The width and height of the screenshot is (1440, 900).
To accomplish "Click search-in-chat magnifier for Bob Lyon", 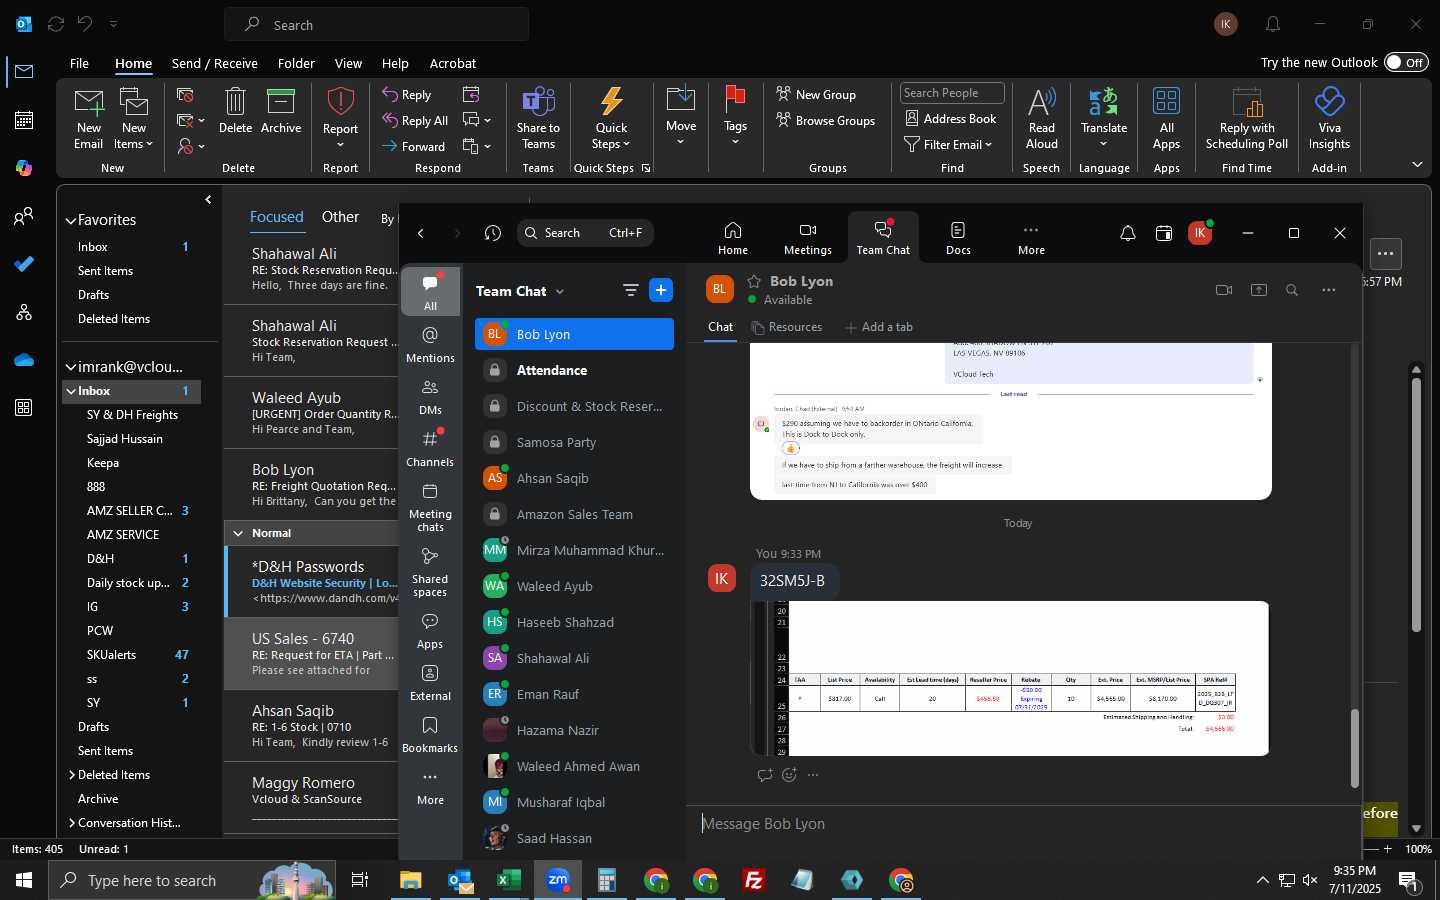I will [x=1292, y=290].
